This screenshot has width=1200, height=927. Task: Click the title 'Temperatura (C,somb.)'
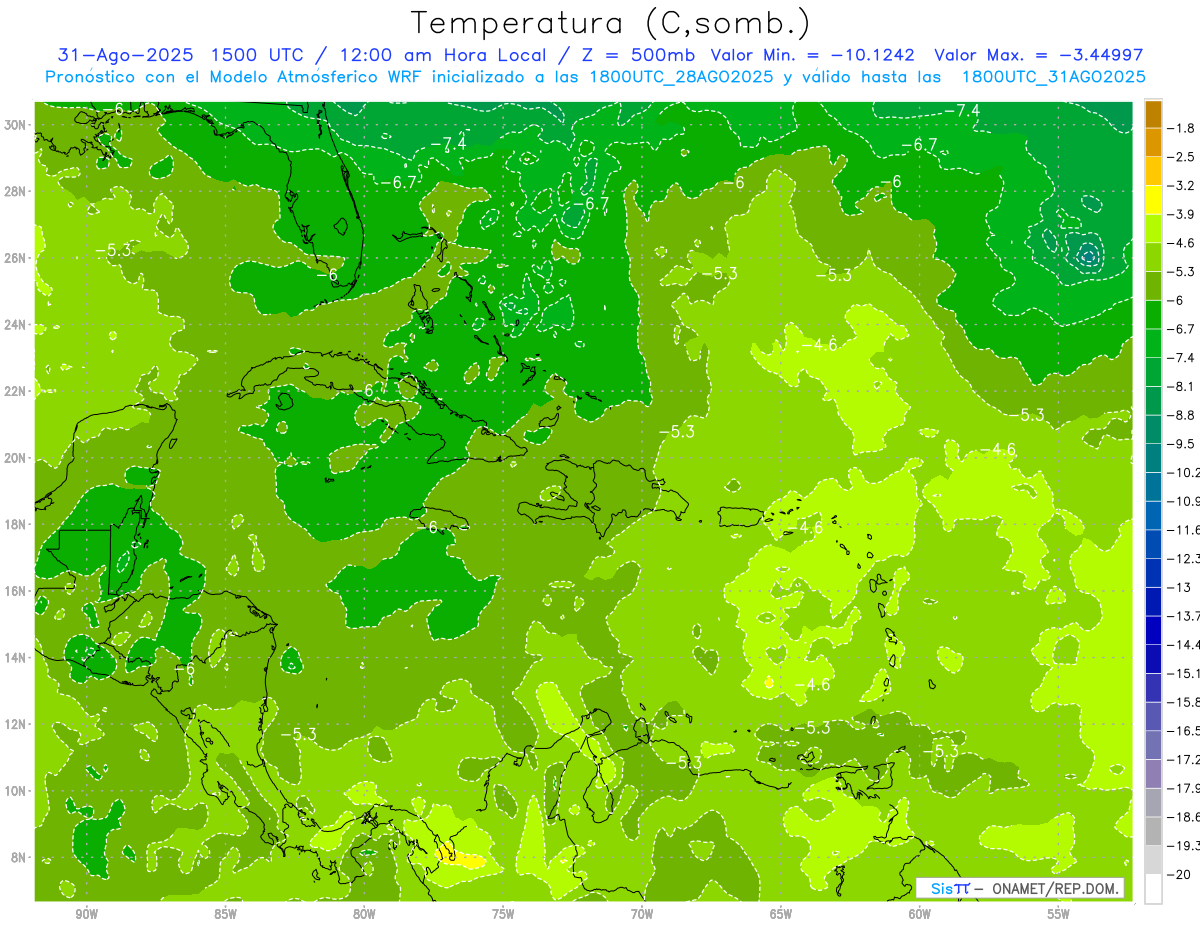click(x=611, y=23)
